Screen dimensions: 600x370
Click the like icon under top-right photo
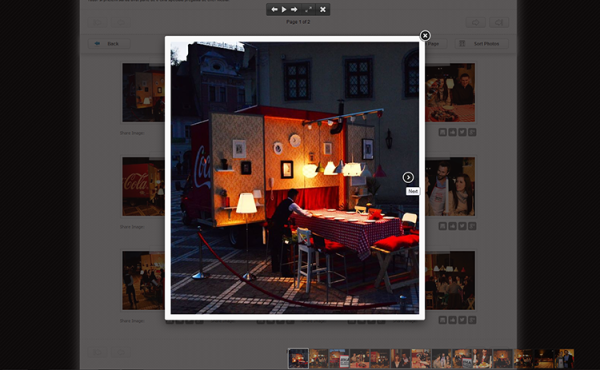(452, 132)
